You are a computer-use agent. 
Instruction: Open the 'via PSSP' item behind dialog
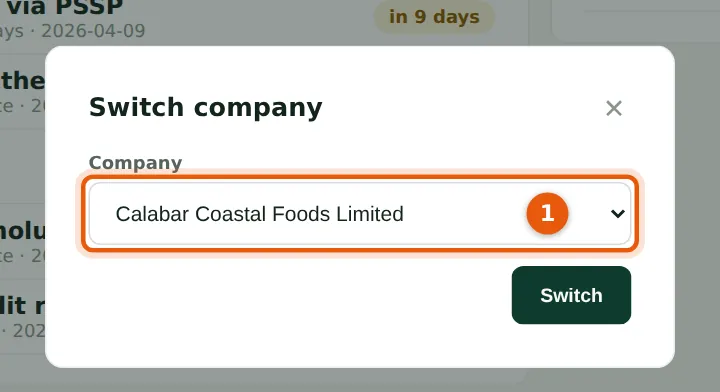tap(65, 6)
